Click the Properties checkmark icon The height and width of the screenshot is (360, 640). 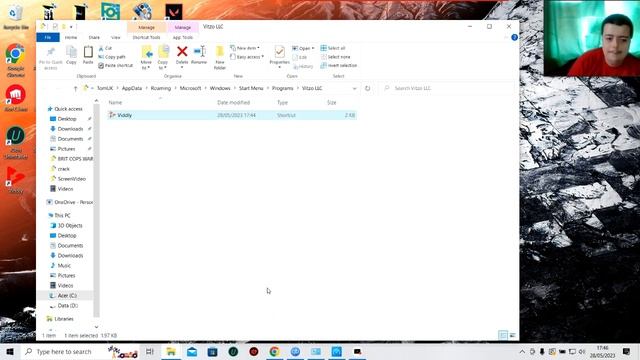280,52
